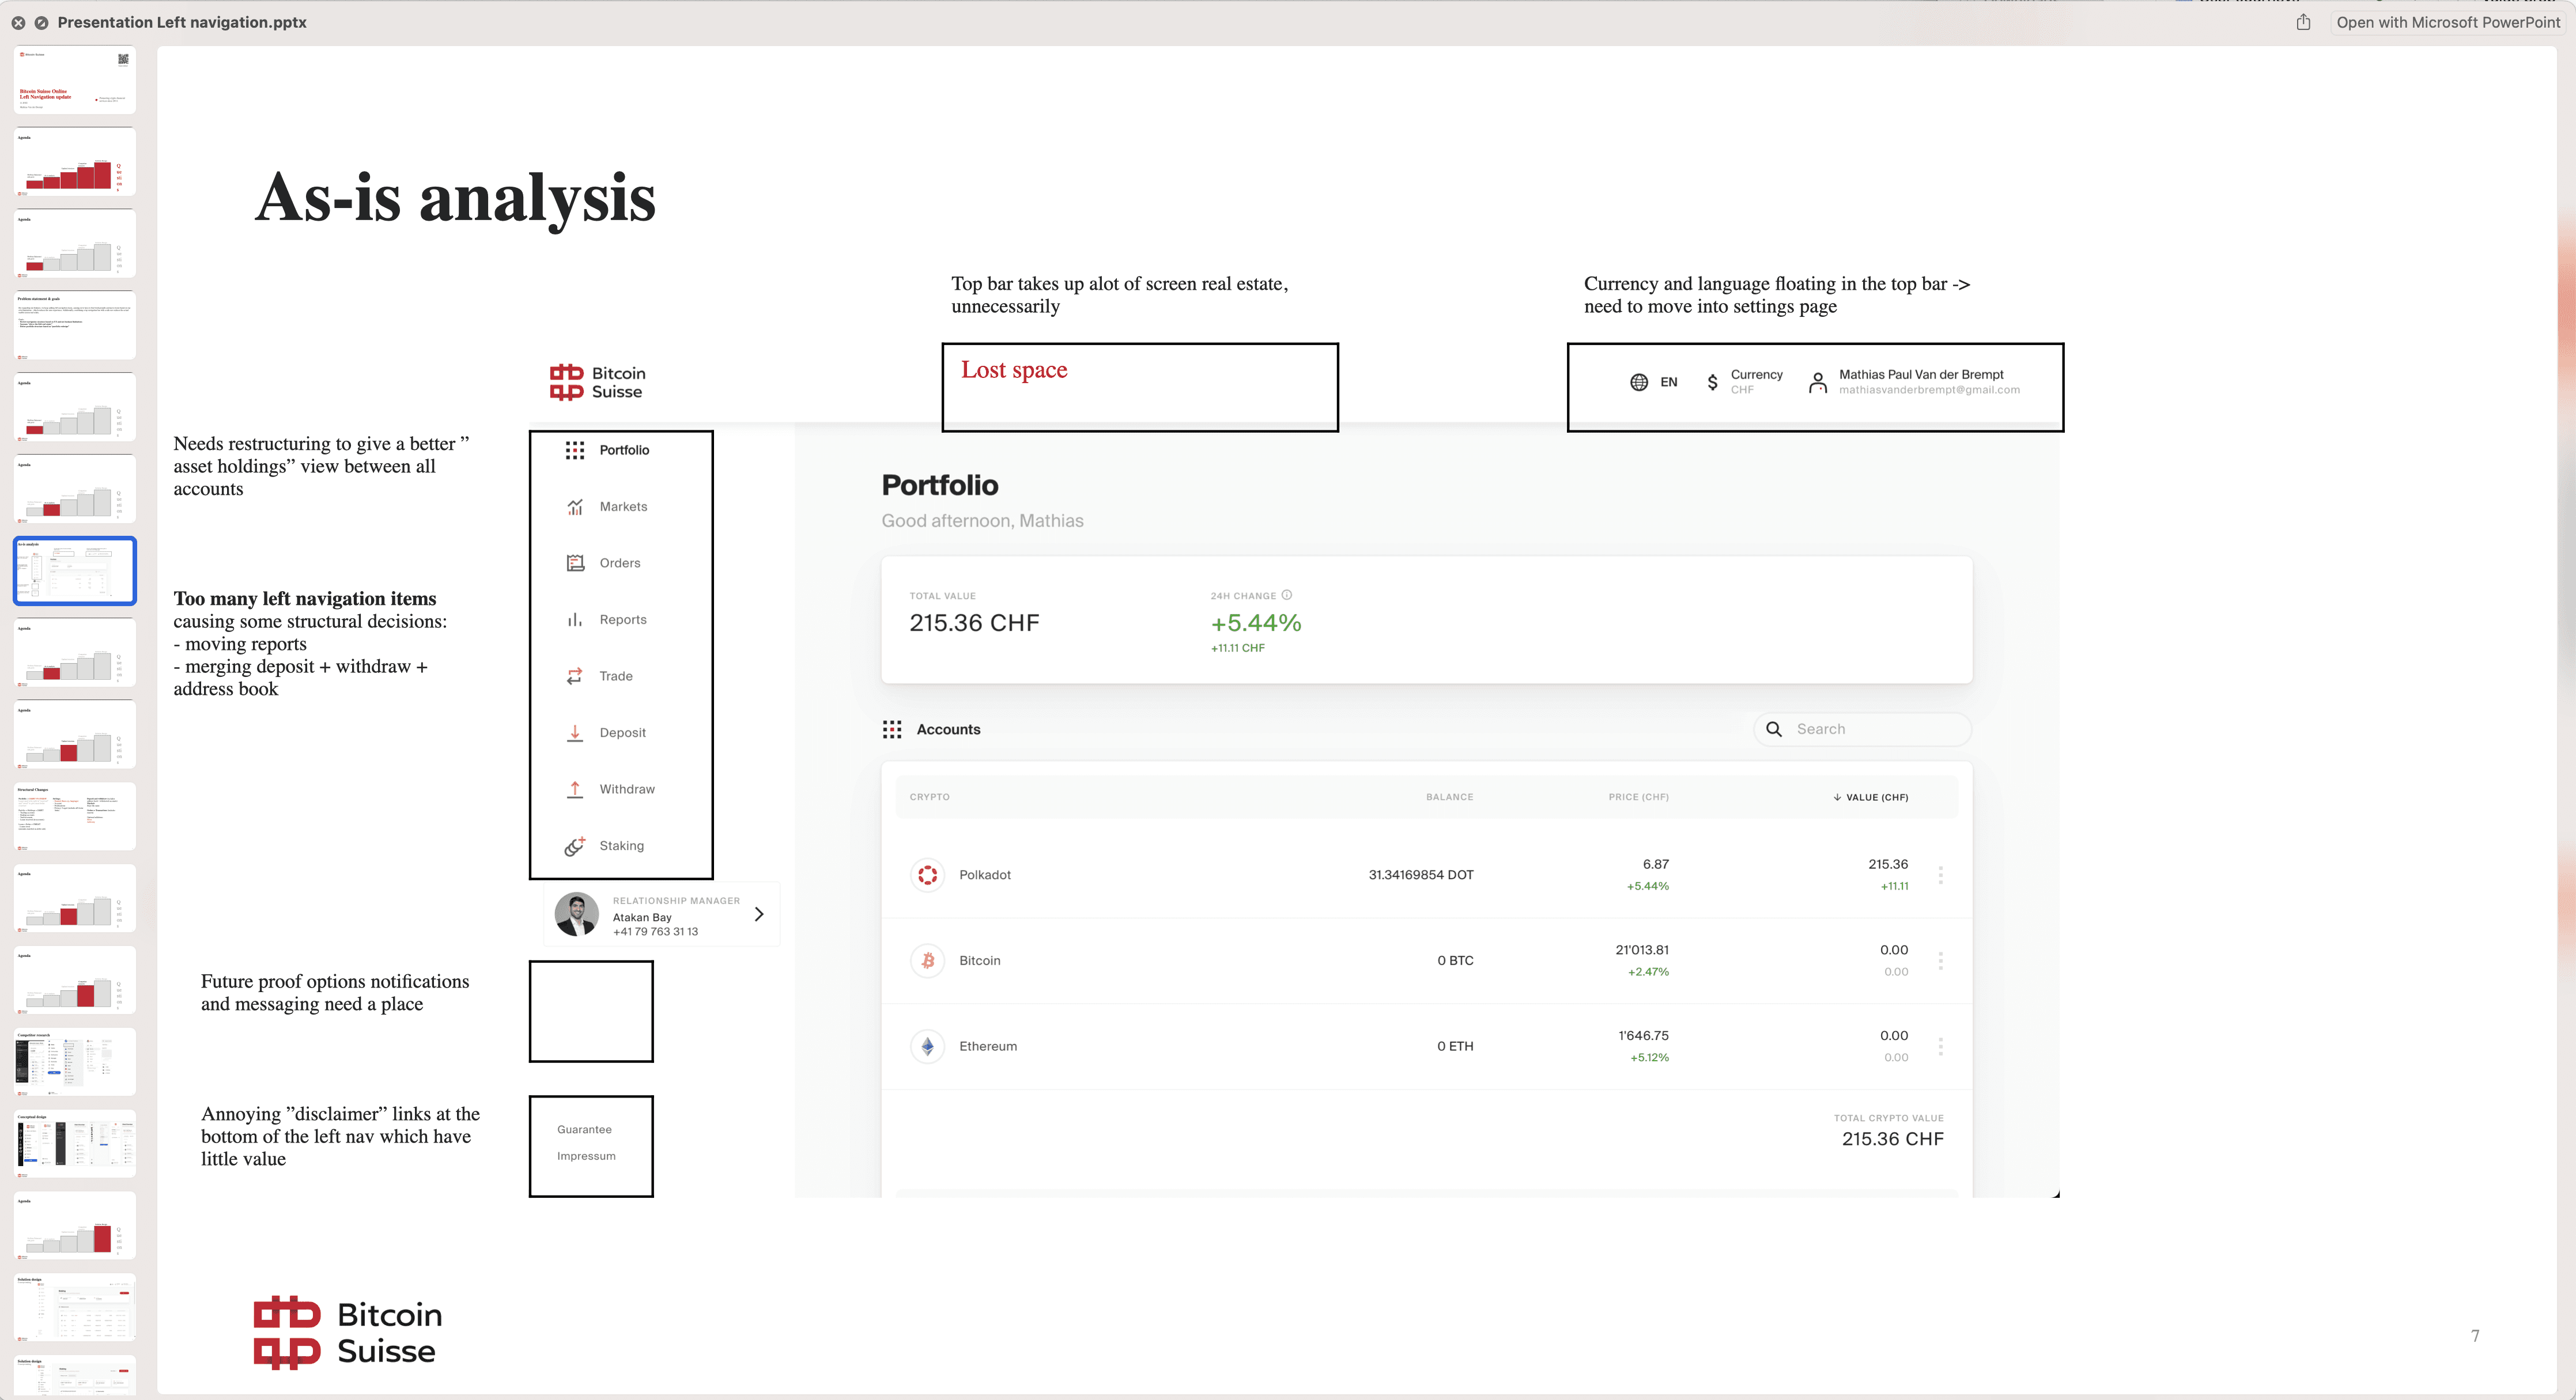Close the Quick Look preview window
Image resolution: width=2576 pixels, height=1400 pixels.
click(x=18, y=22)
